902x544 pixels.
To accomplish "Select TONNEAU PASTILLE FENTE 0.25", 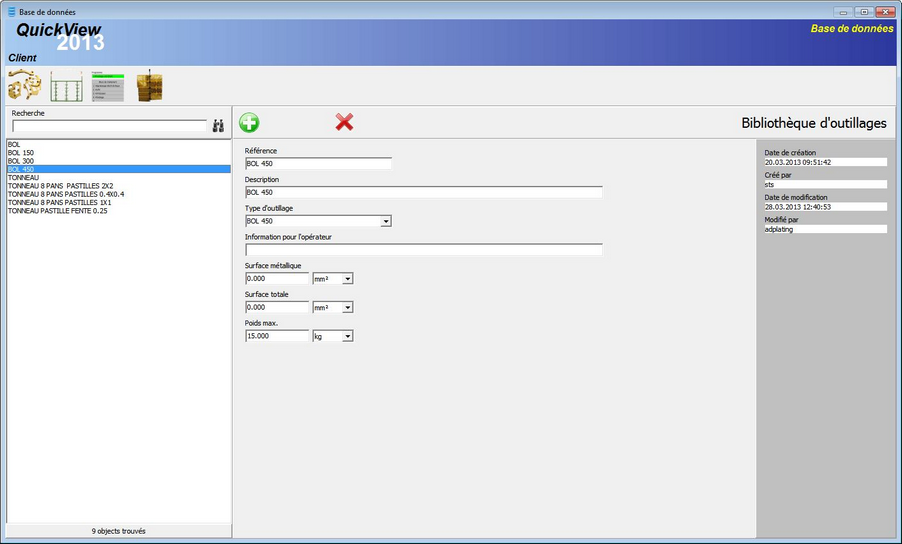I will coord(119,211).
